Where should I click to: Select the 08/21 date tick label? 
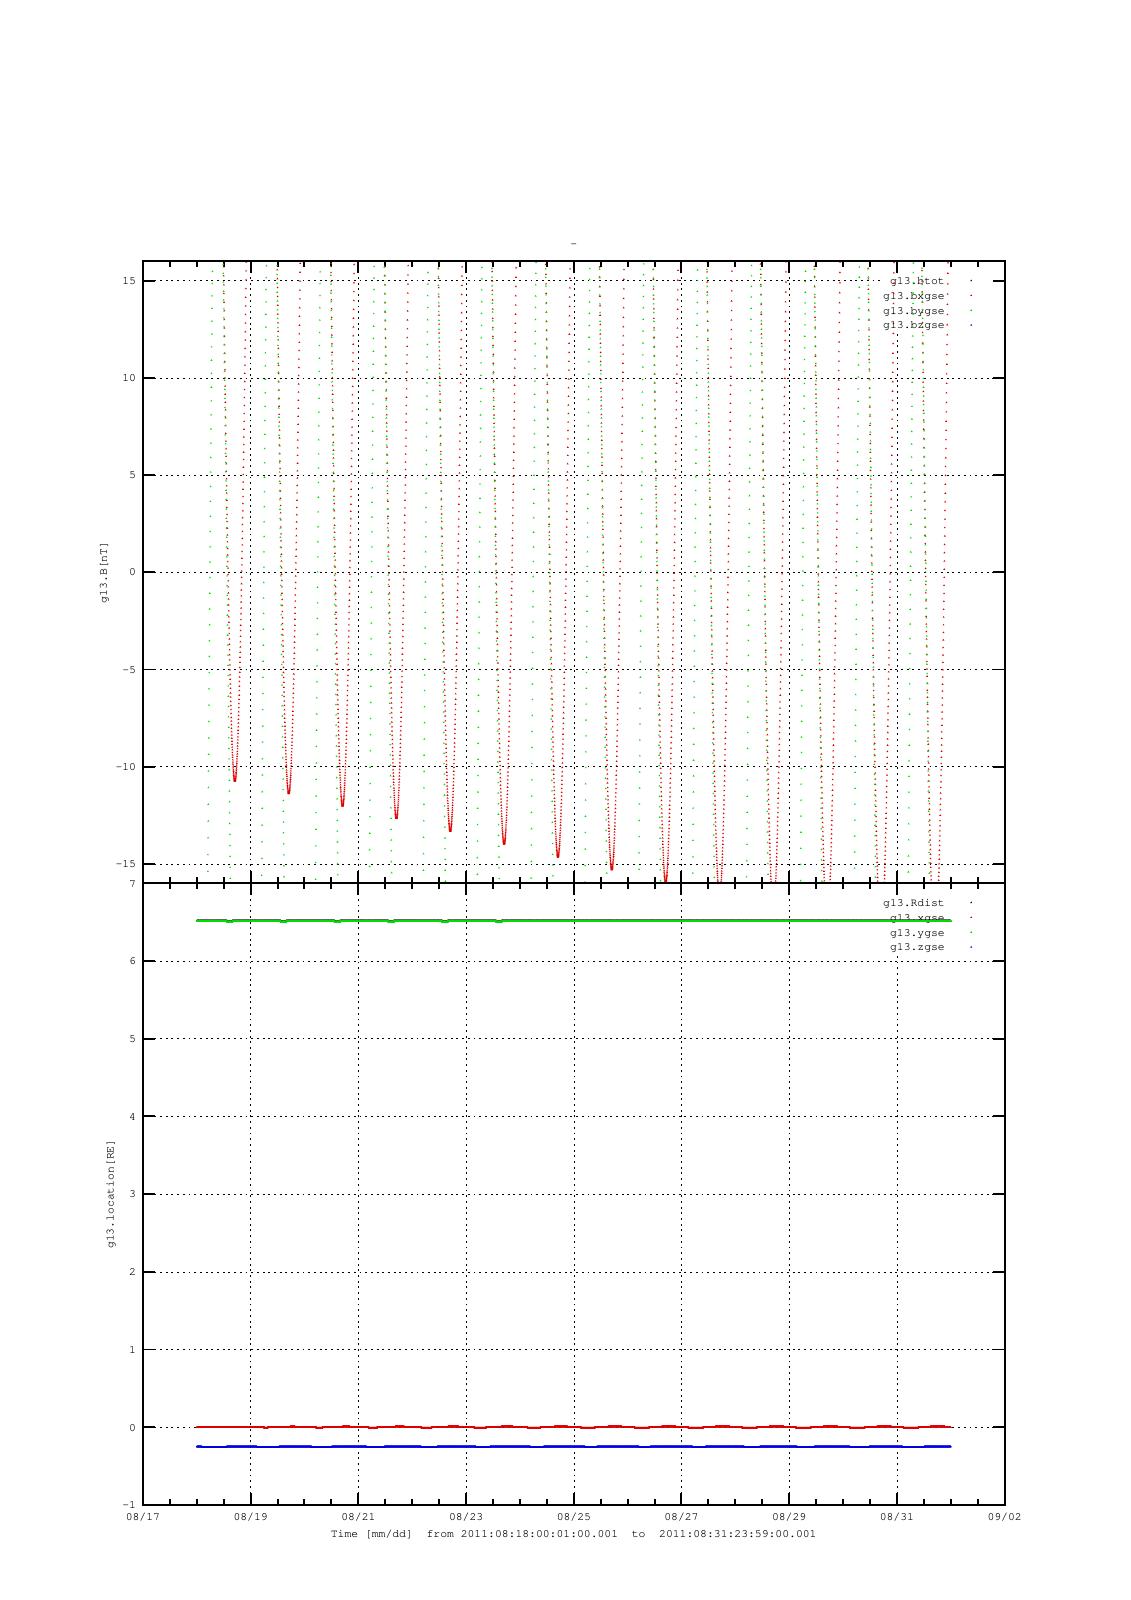point(358,1517)
